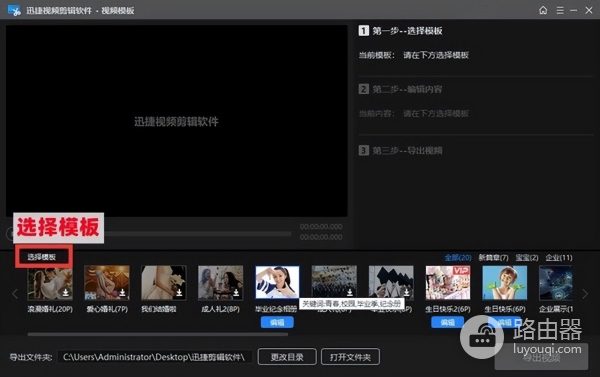This screenshot has width=600, height=377.
Task: Click 第一步--选择模板 step heading
Action: (x=407, y=31)
